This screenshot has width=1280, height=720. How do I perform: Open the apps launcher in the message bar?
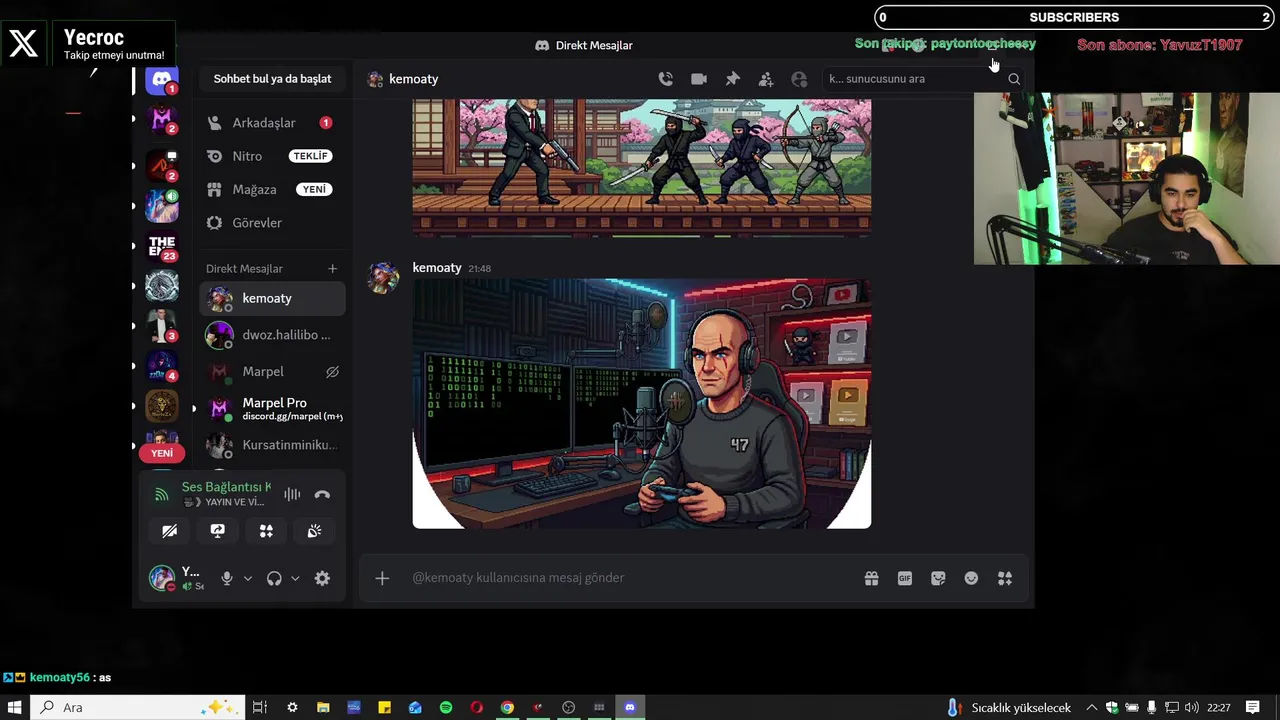point(1005,578)
